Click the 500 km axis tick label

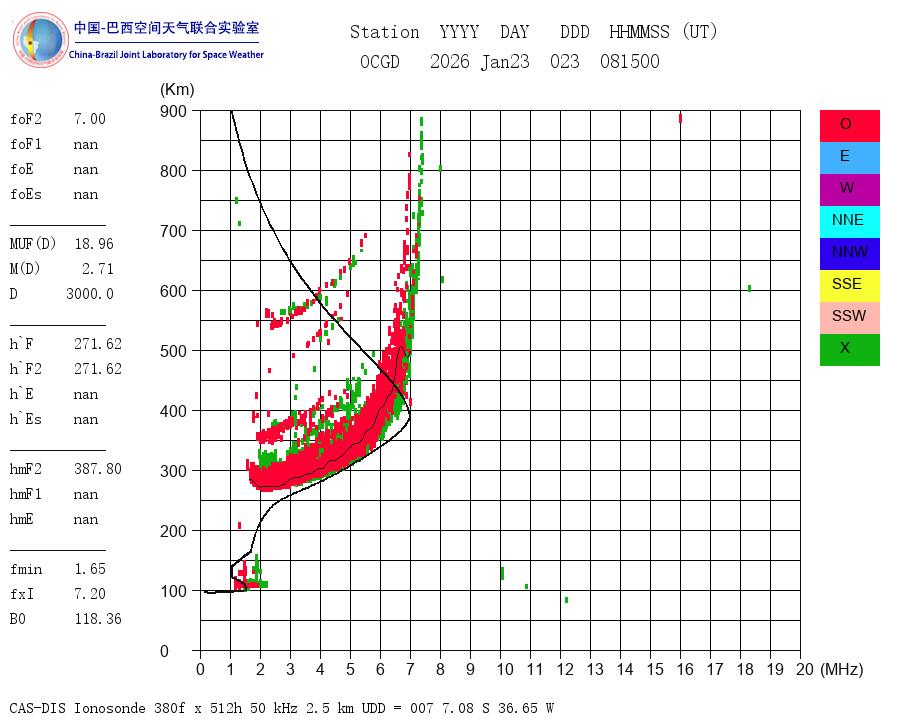(173, 351)
